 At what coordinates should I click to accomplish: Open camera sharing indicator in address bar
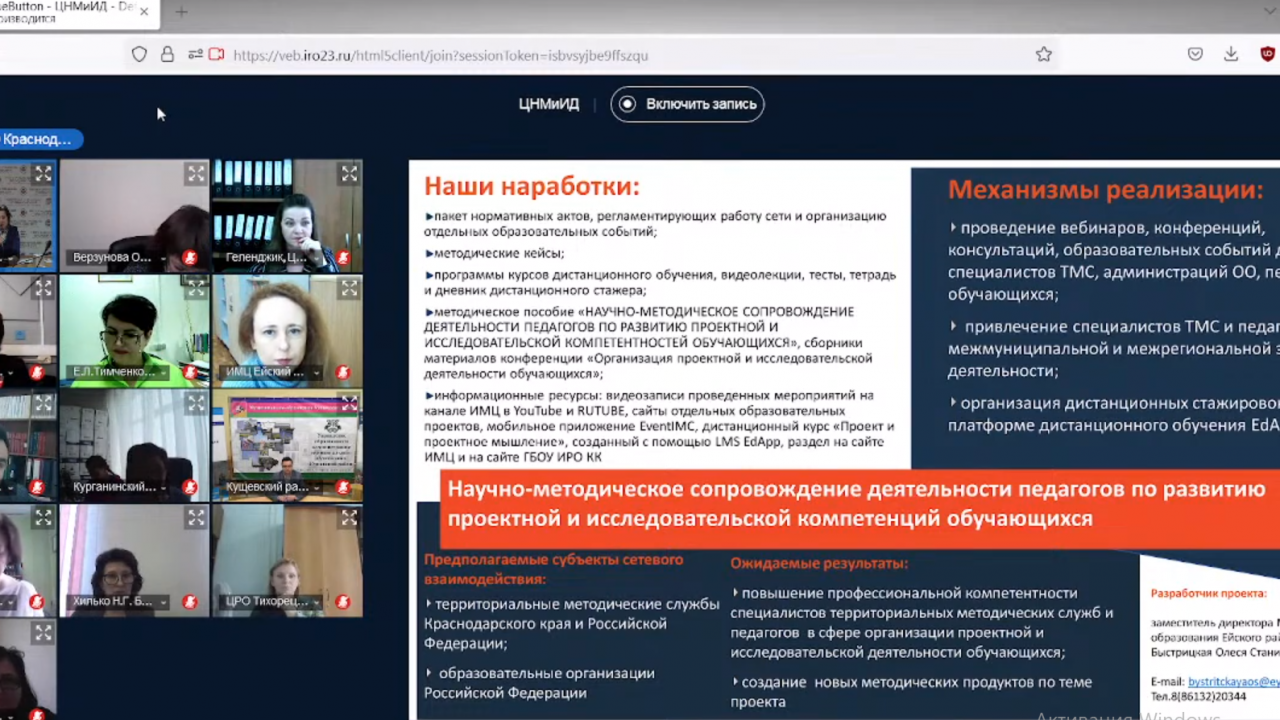pyautogui.click(x=216, y=55)
